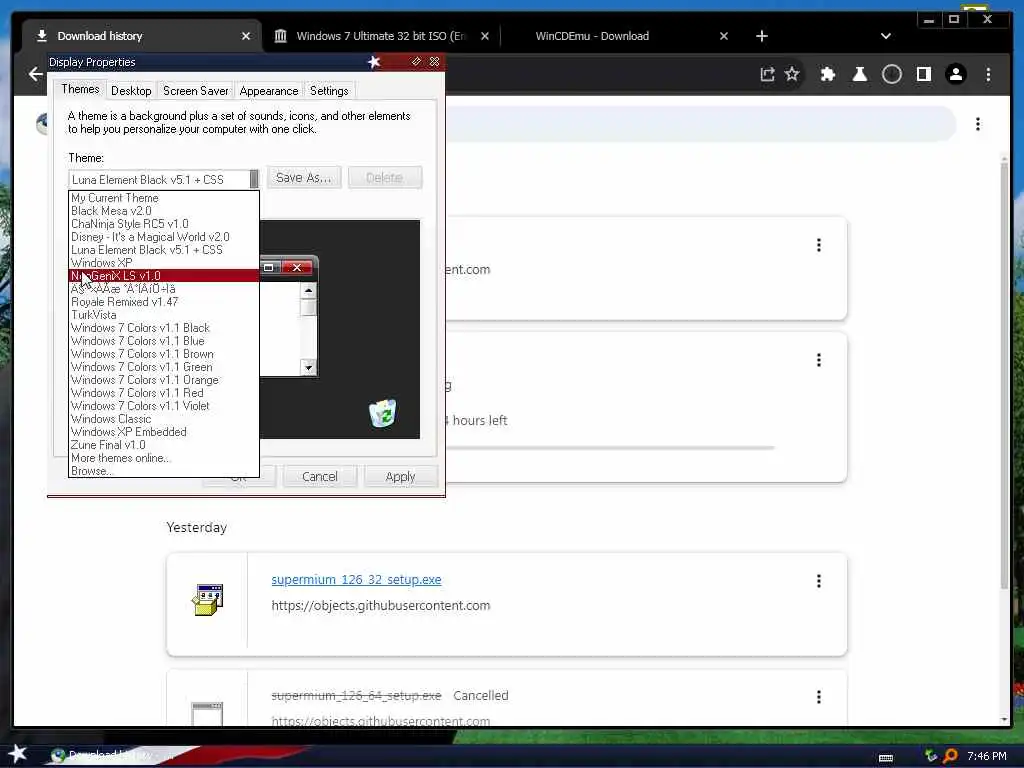1024x768 pixels.
Task: Choose TurkVista theme
Action: [x=163, y=315]
